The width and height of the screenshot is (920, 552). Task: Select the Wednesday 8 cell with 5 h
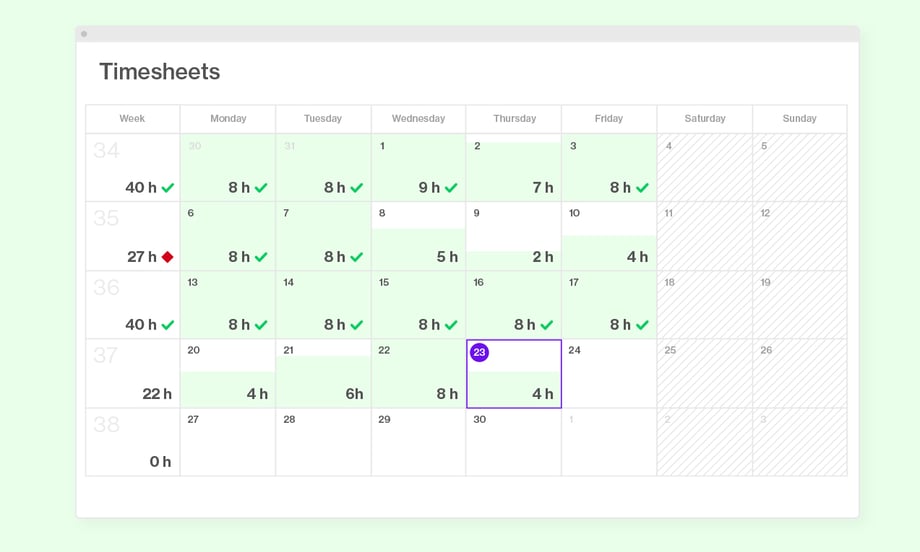[x=418, y=237]
